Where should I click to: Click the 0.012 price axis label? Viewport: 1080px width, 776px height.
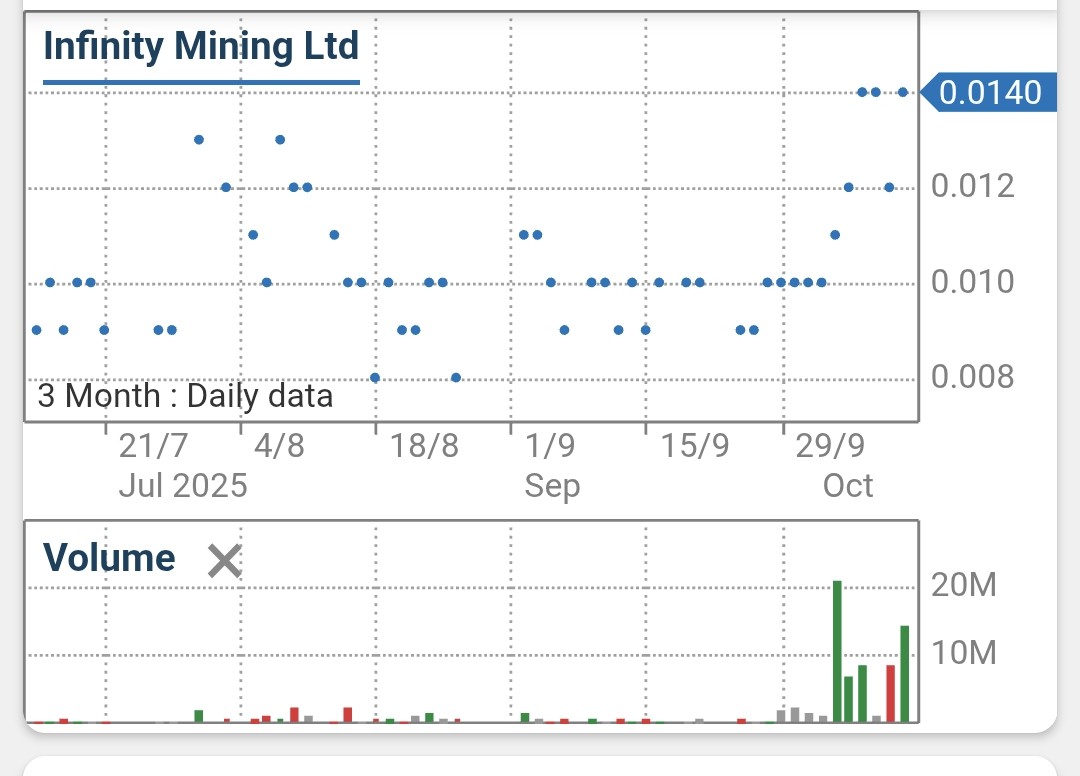point(972,186)
